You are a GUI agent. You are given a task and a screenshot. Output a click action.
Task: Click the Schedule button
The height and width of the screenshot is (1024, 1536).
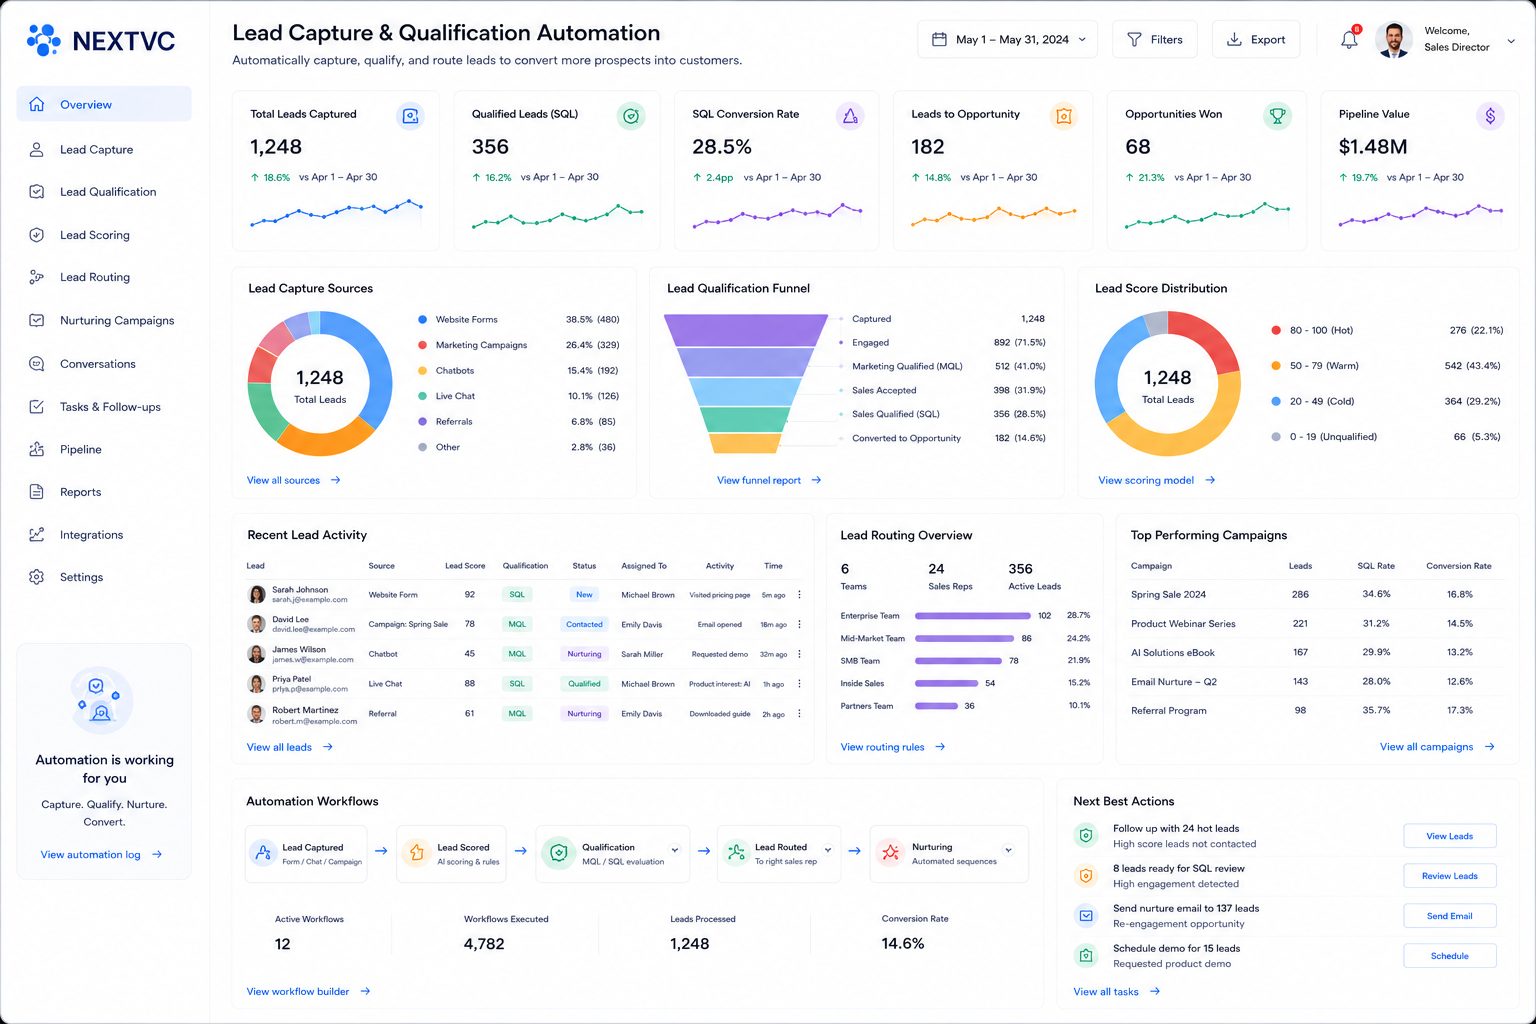click(x=1450, y=956)
